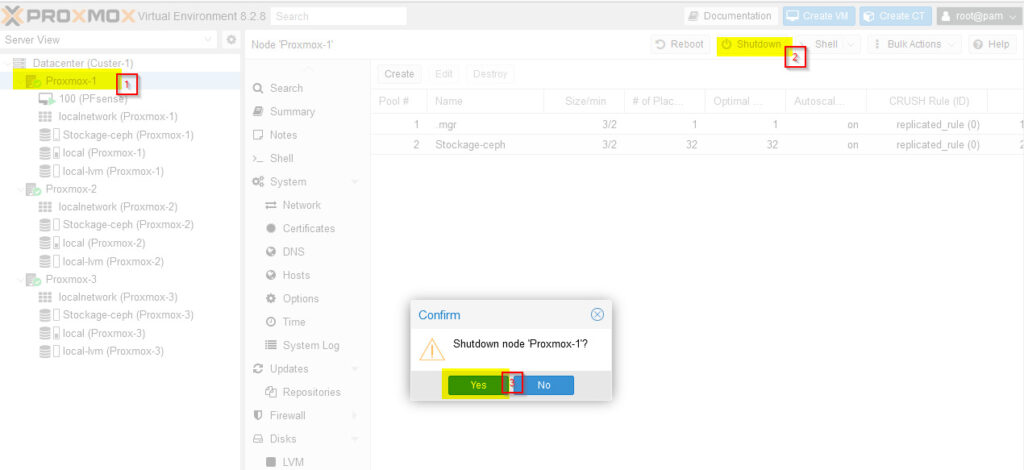Viewport: 1024px width, 470px height.
Task: Open the root@pam user menu
Action: [x=979, y=16]
